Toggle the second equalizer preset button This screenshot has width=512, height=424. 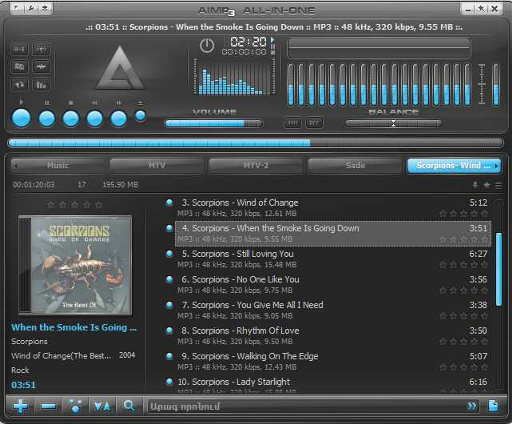[314, 123]
